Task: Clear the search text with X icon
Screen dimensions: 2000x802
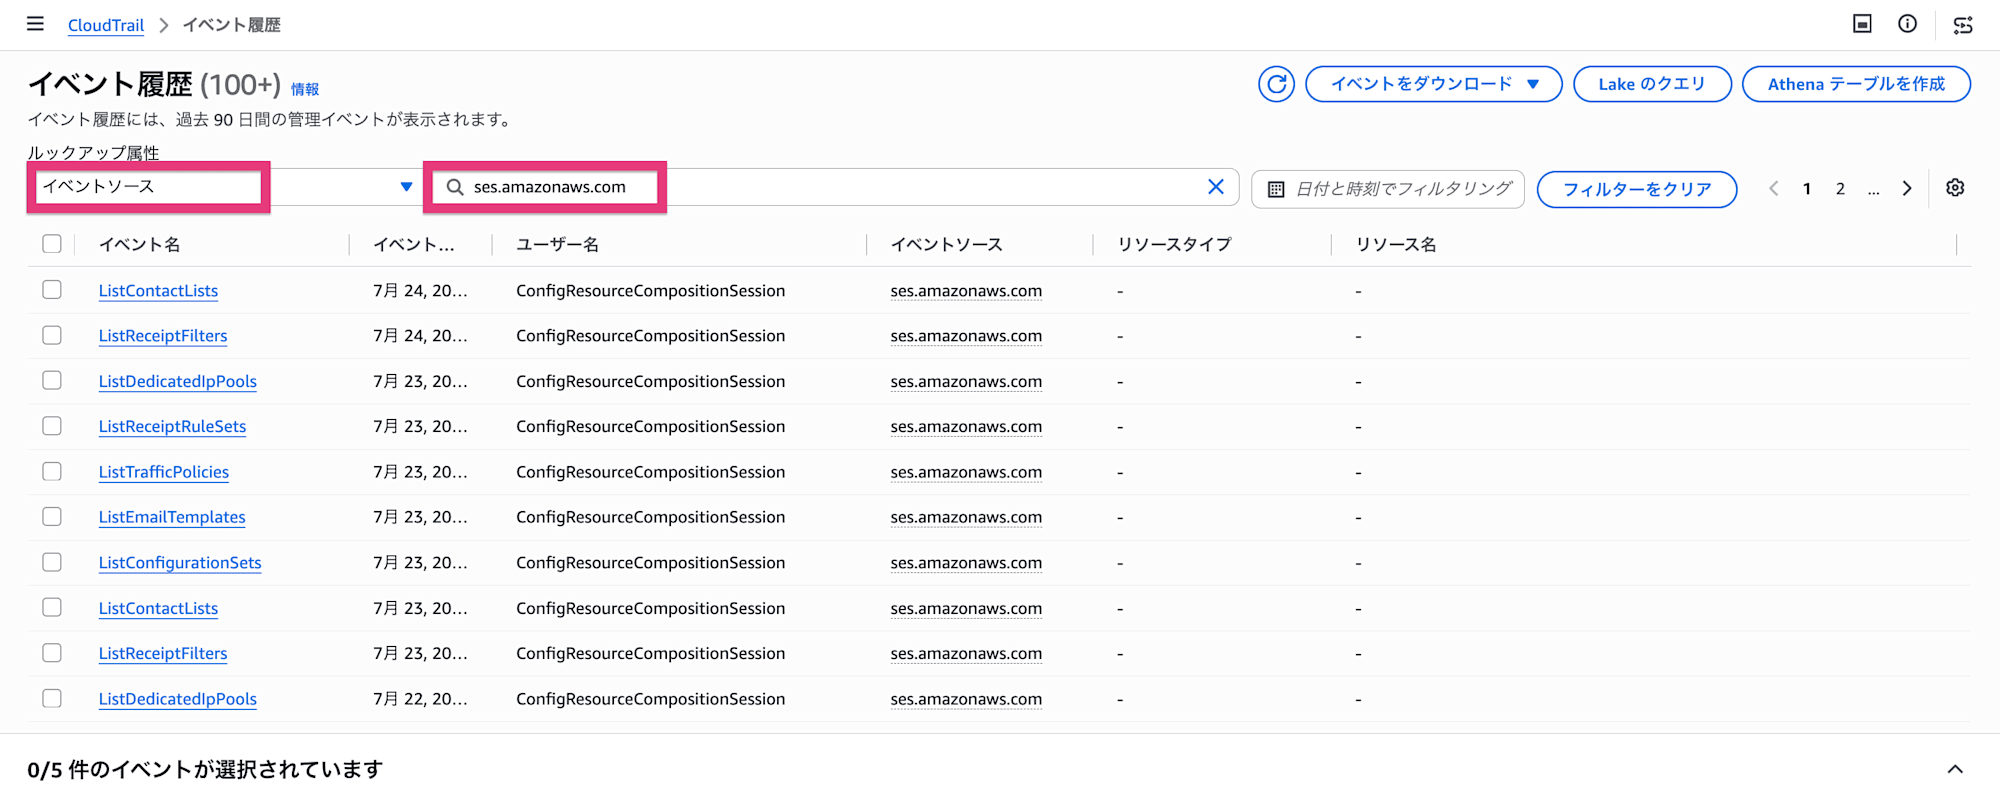Action: click(1216, 187)
